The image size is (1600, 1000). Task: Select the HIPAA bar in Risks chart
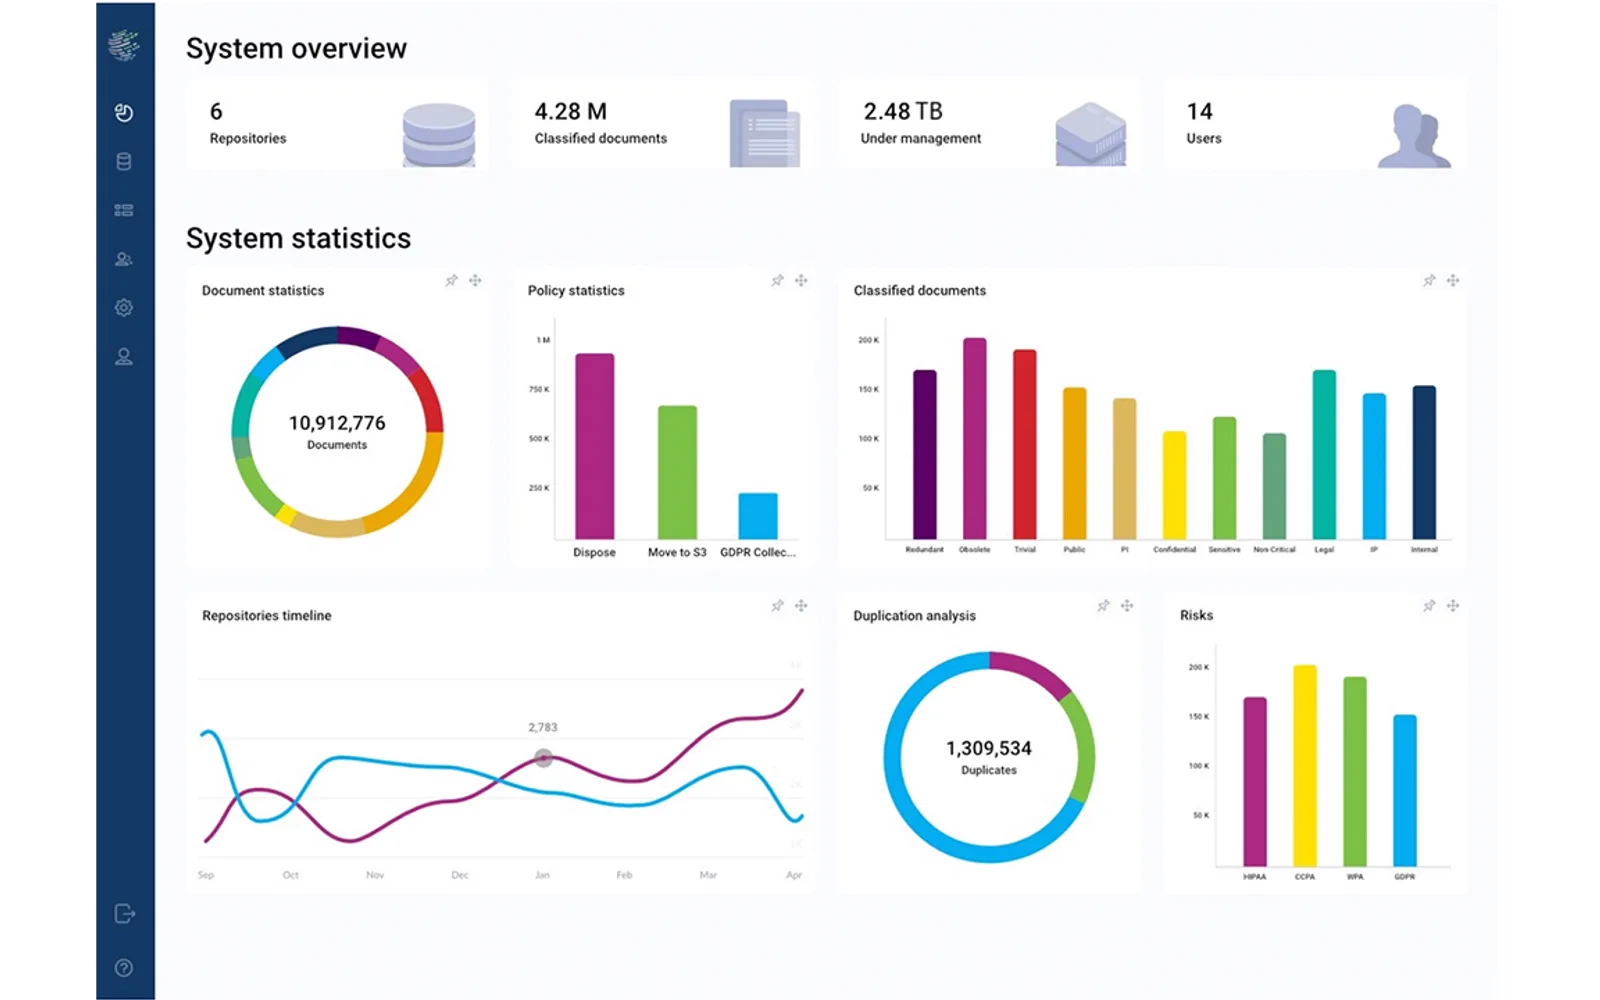tap(1255, 781)
